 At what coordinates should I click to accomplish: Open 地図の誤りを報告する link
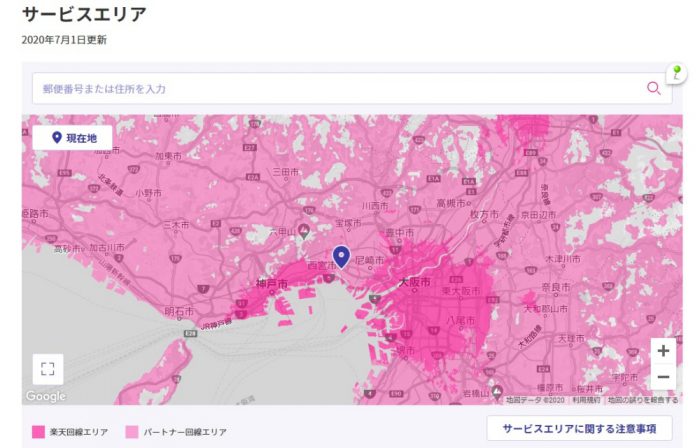click(x=643, y=400)
